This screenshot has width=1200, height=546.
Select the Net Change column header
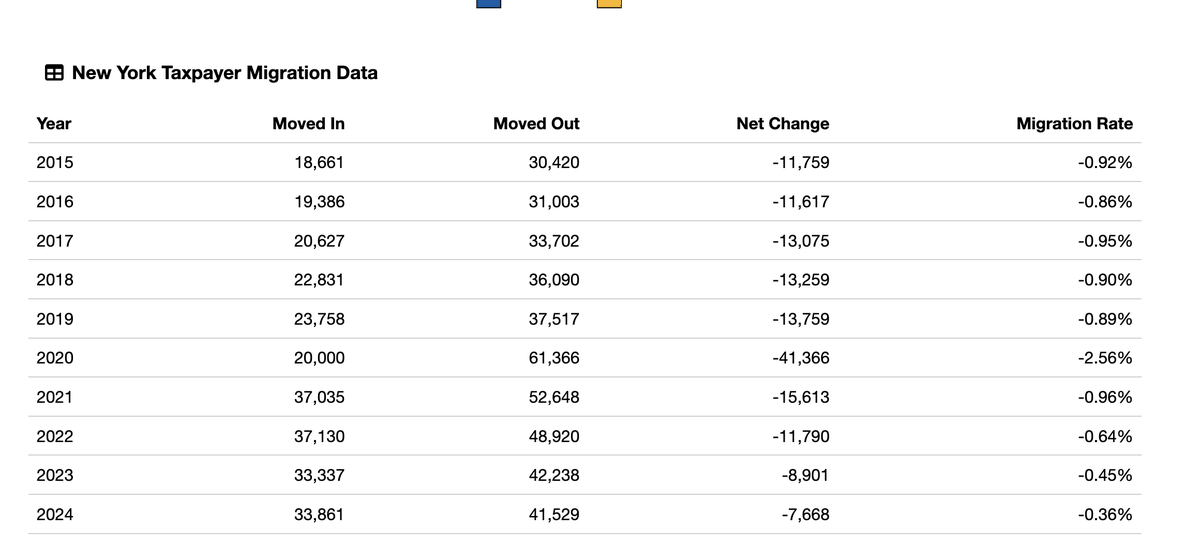point(783,124)
